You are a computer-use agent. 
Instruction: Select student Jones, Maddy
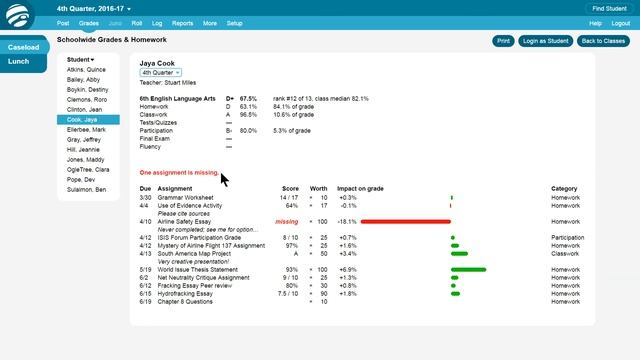point(86,160)
